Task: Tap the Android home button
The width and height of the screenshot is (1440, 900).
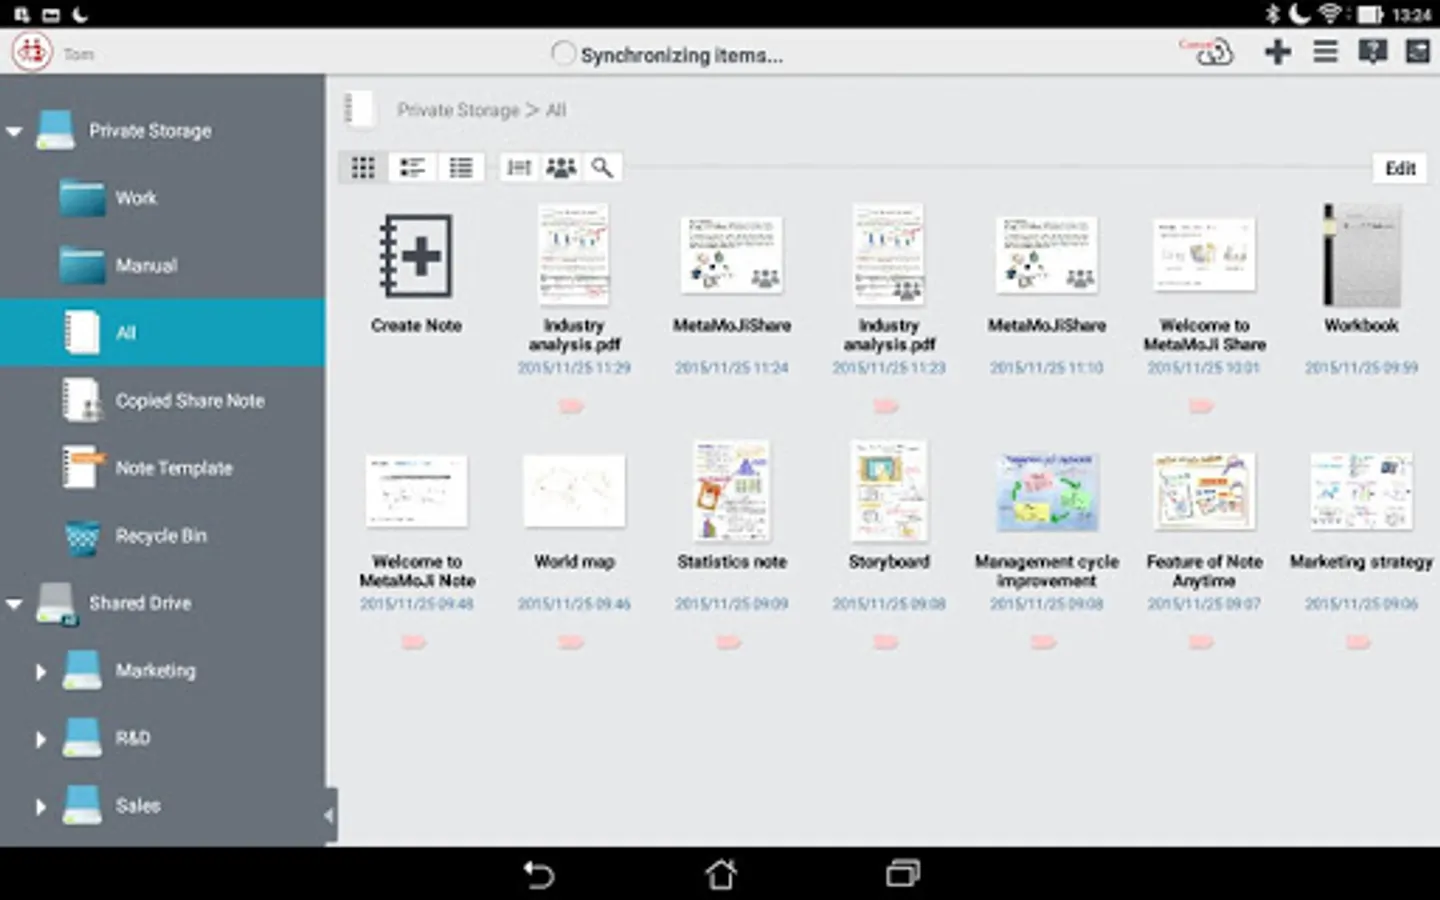Action: [721, 874]
